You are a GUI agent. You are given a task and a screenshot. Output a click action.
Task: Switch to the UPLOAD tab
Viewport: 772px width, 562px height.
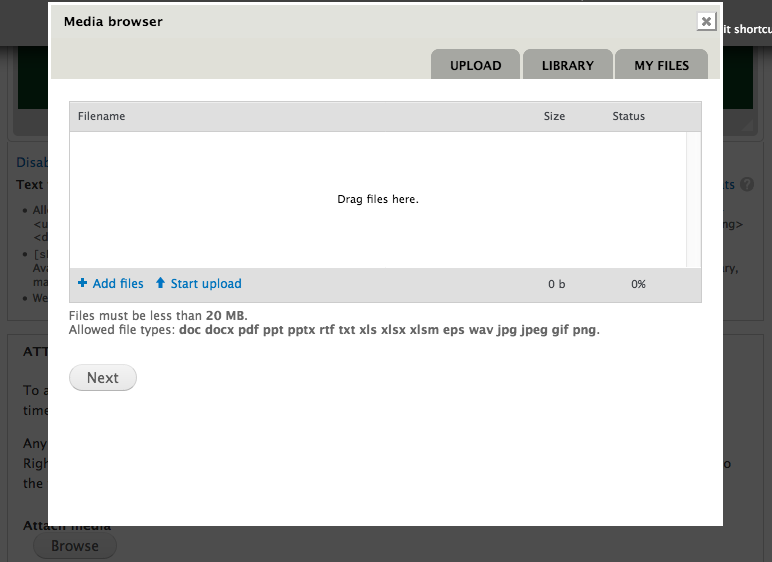click(475, 65)
